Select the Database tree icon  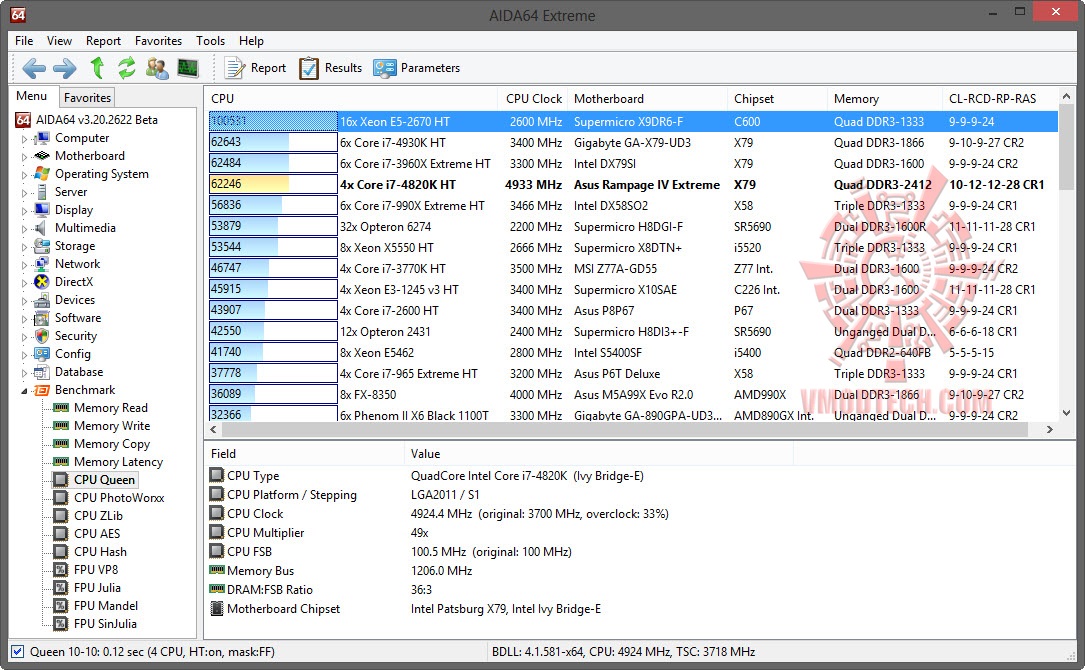click(42, 372)
